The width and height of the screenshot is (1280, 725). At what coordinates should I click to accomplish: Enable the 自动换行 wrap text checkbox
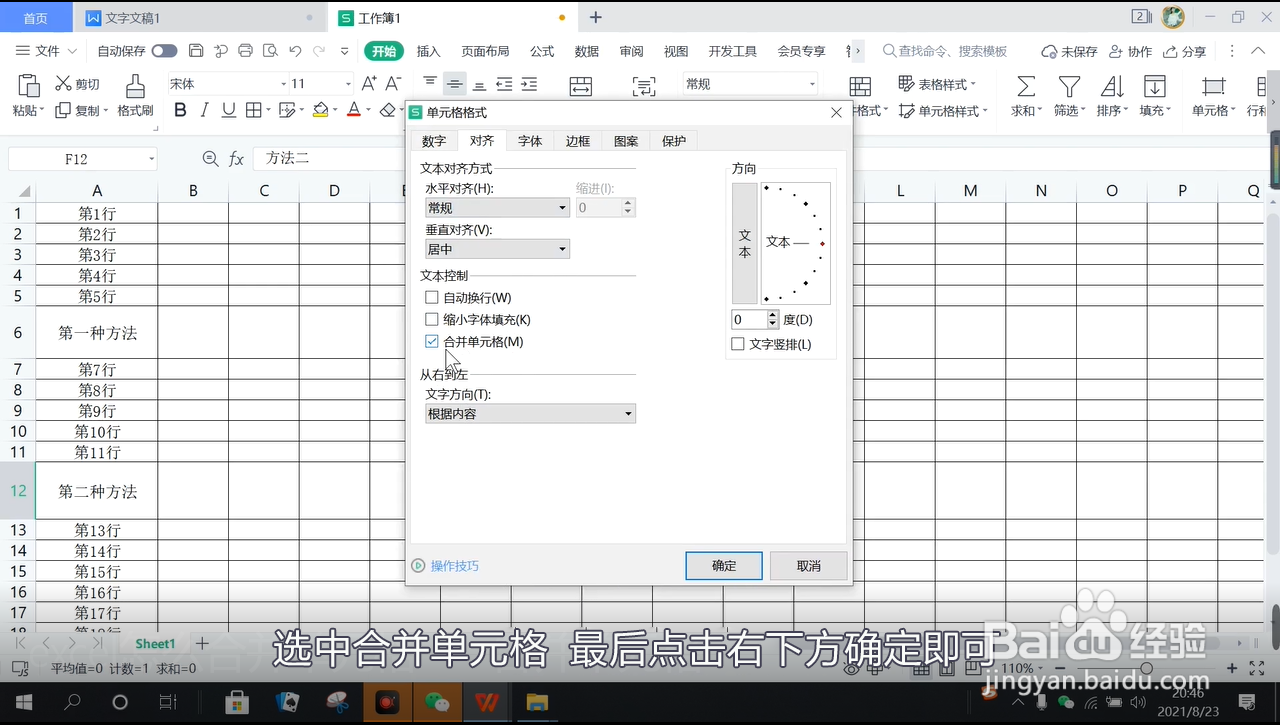point(431,297)
